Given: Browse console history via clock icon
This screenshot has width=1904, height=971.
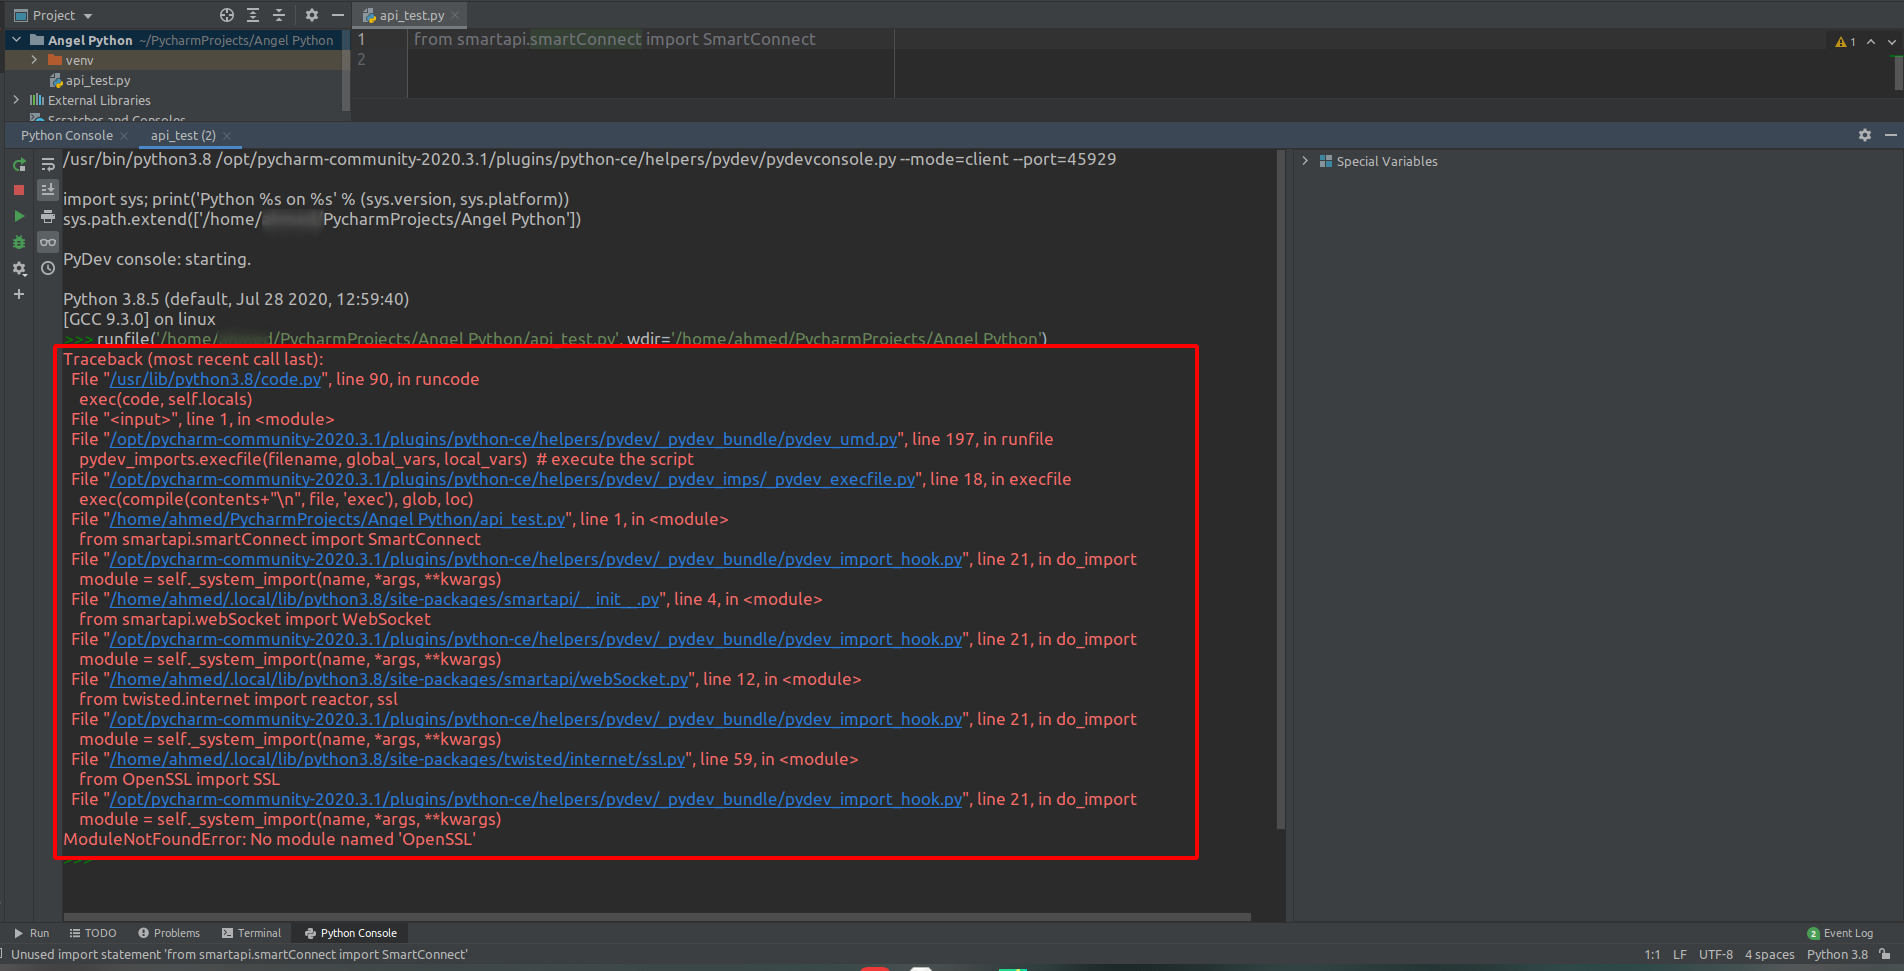Looking at the screenshot, I should pyautogui.click(x=47, y=268).
